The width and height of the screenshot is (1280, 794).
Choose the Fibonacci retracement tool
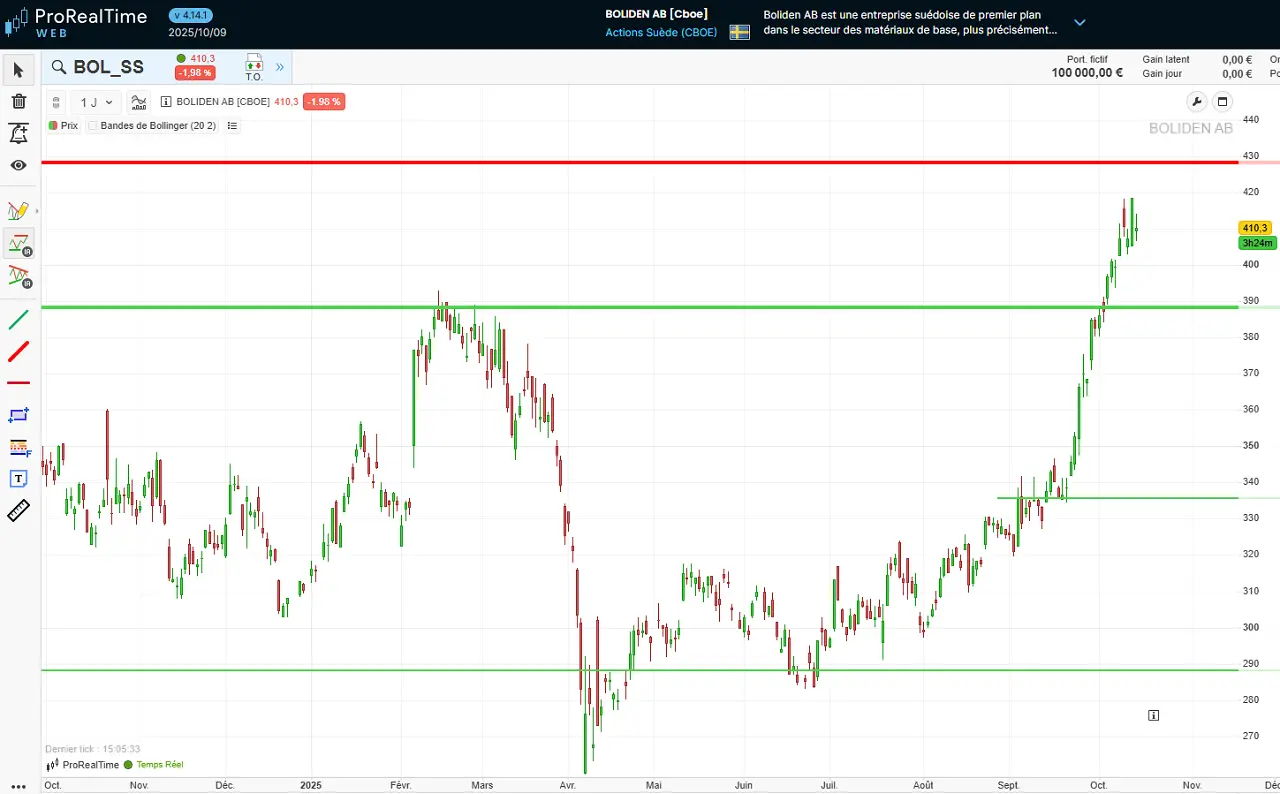(18, 447)
